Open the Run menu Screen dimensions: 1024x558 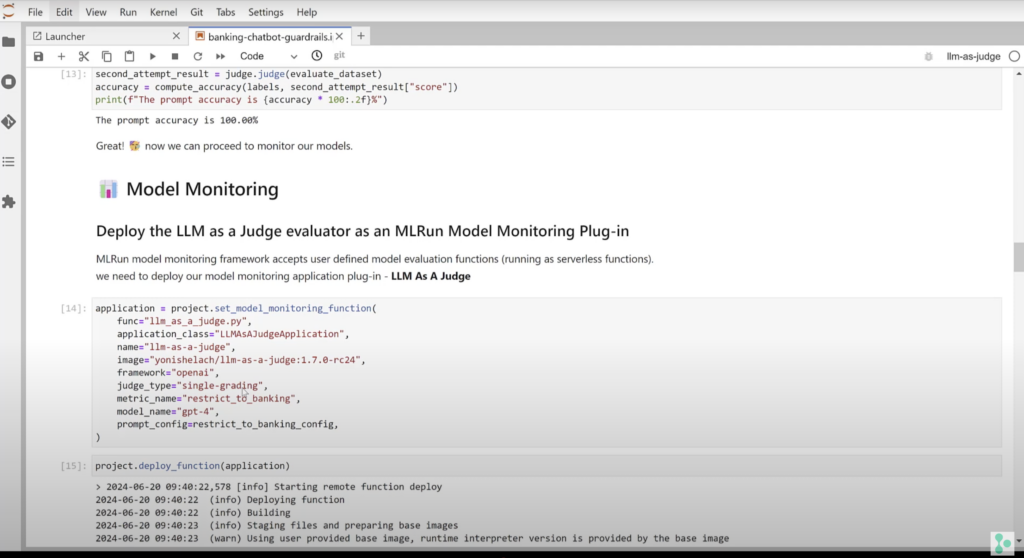click(128, 12)
